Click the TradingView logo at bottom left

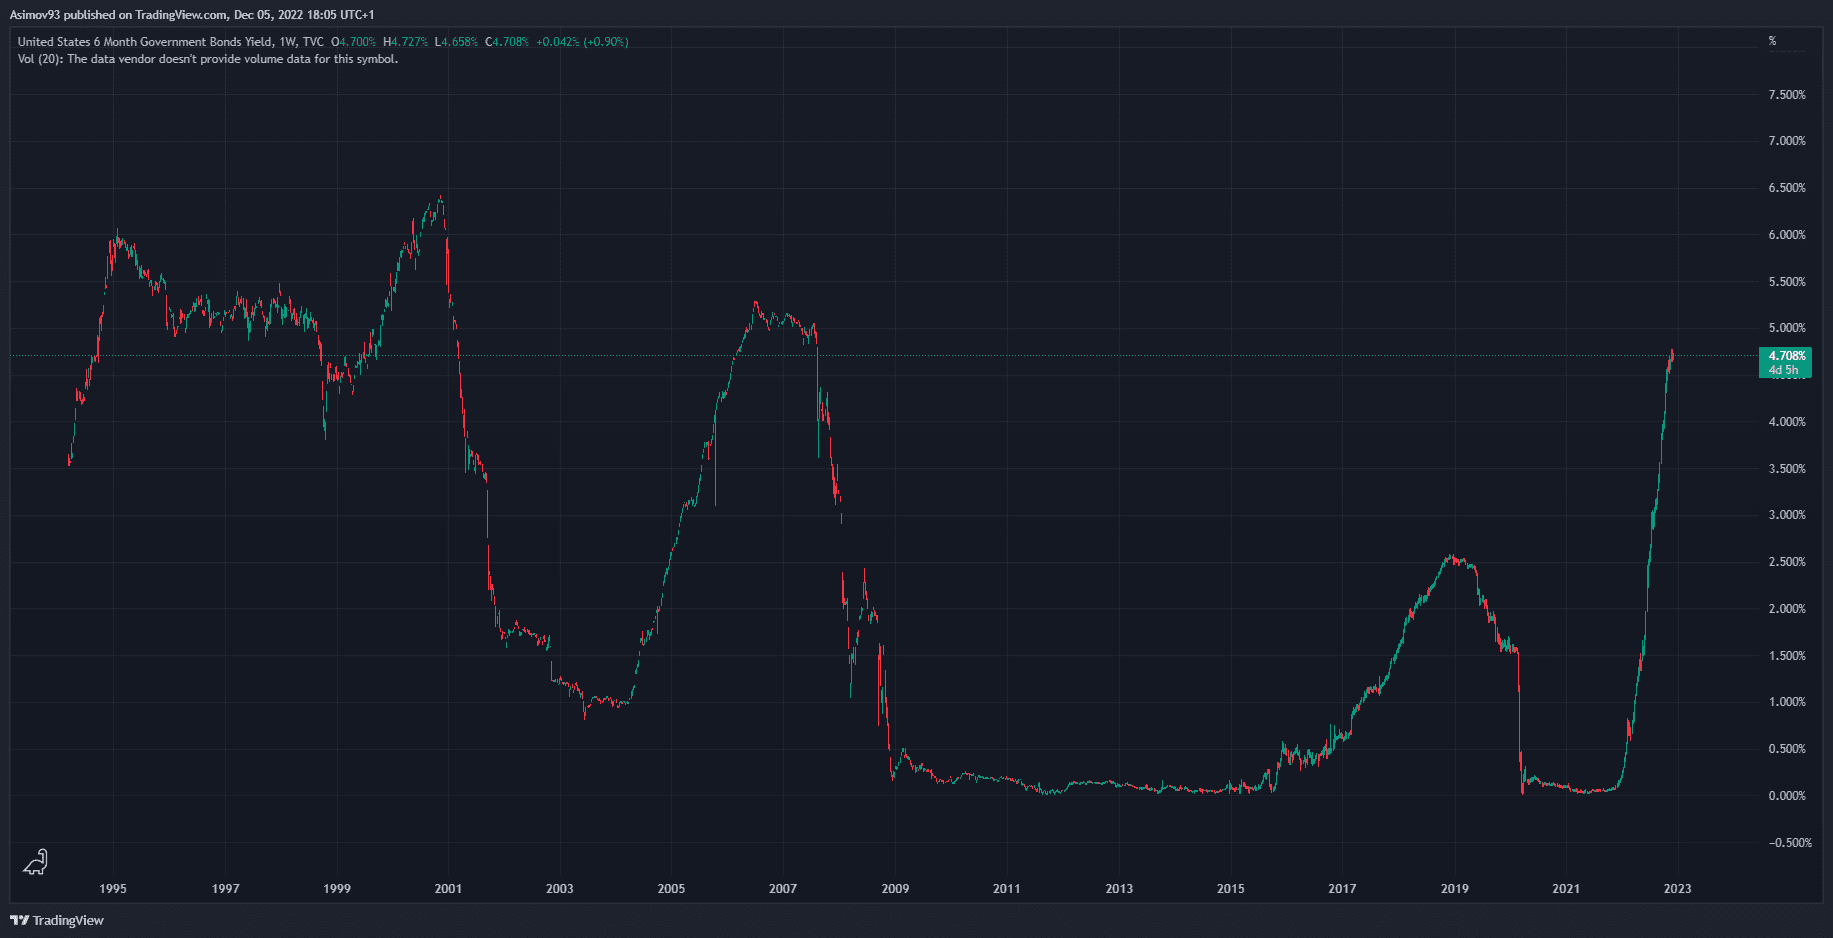tap(57, 920)
